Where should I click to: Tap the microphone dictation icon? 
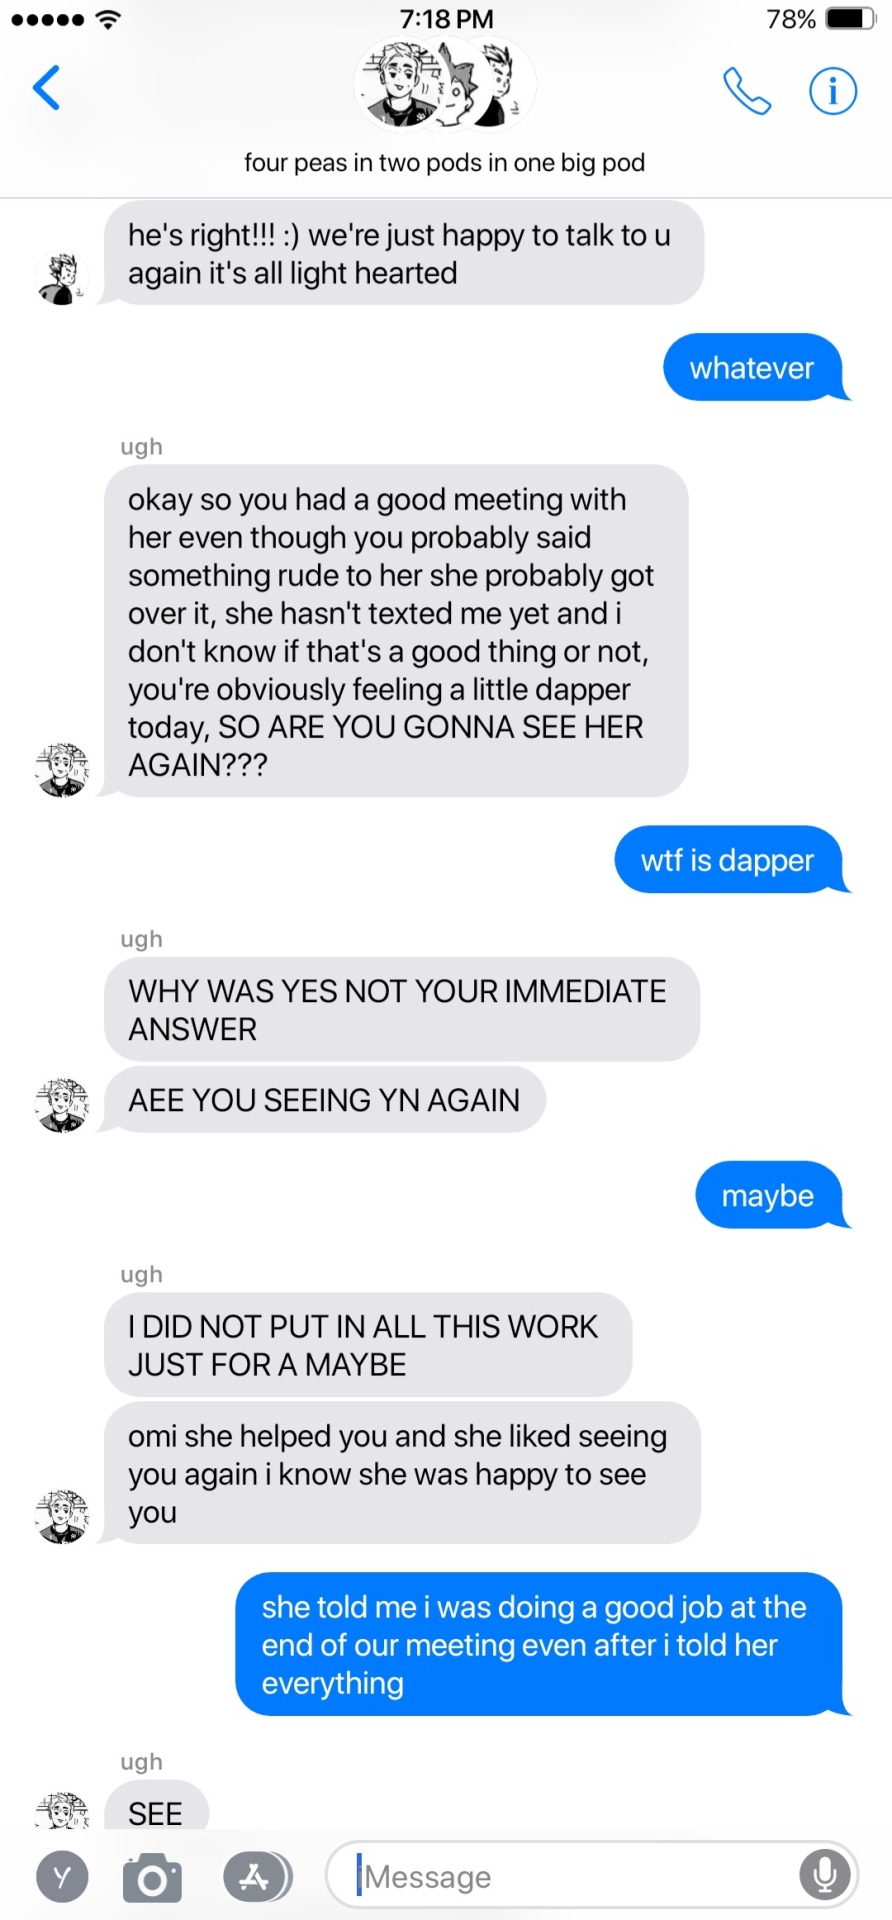[825, 1876]
